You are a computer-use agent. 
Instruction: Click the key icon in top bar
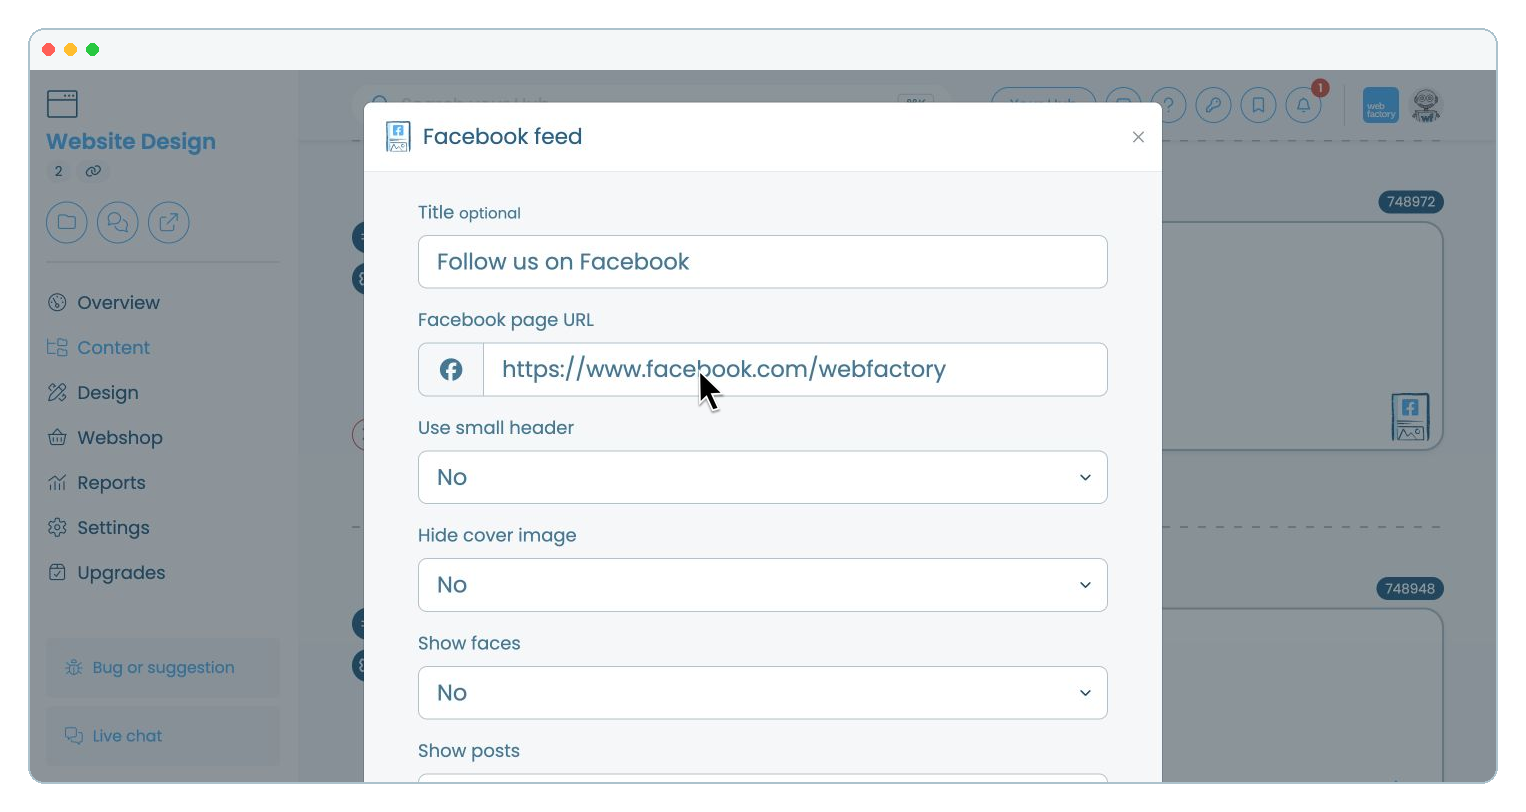[x=1213, y=105]
